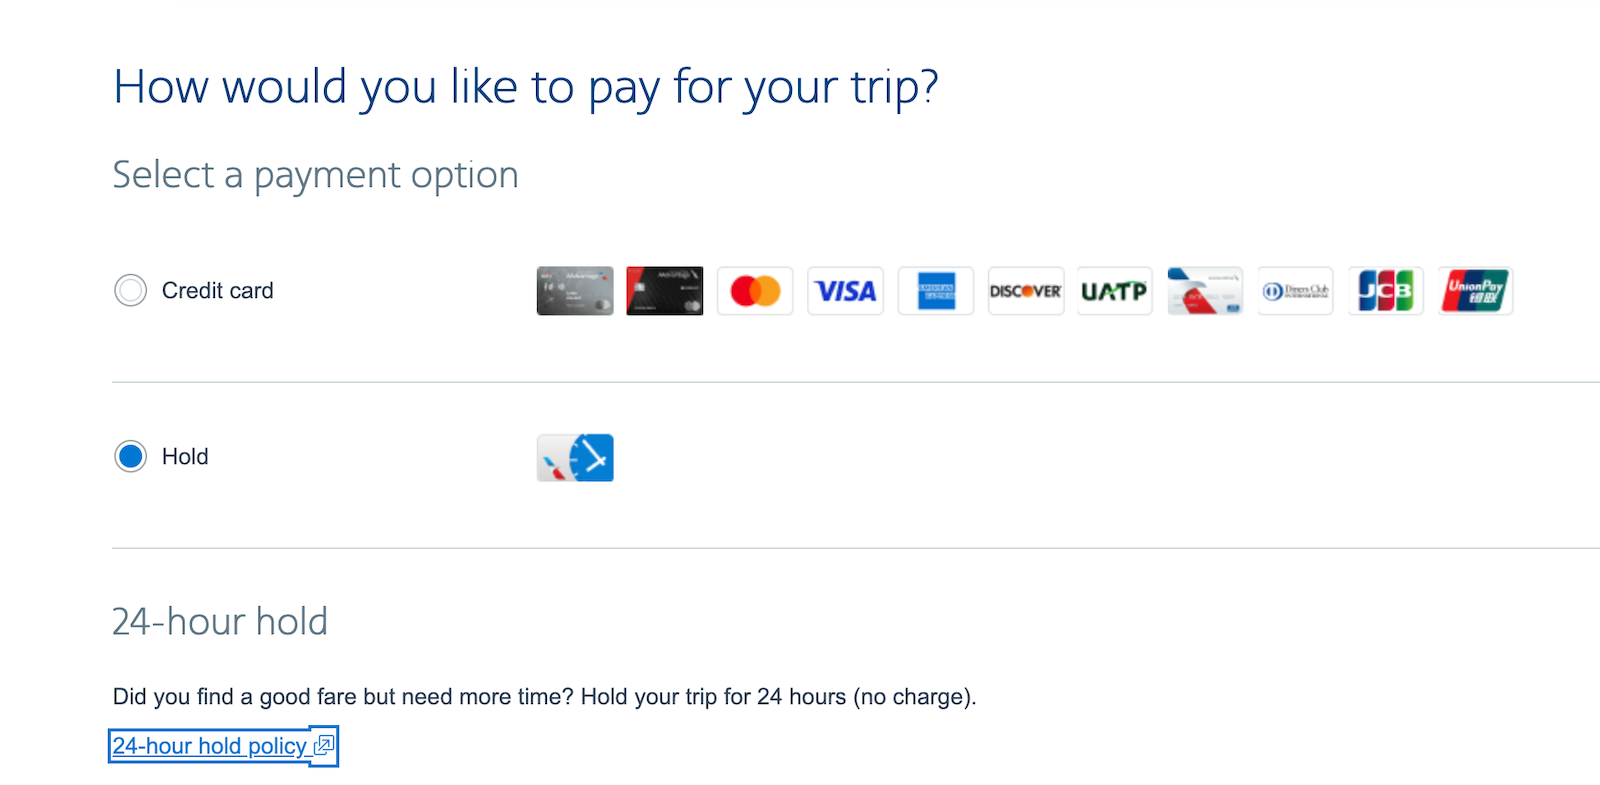
Task: Select the Credit card radio button
Action: pos(130,290)
